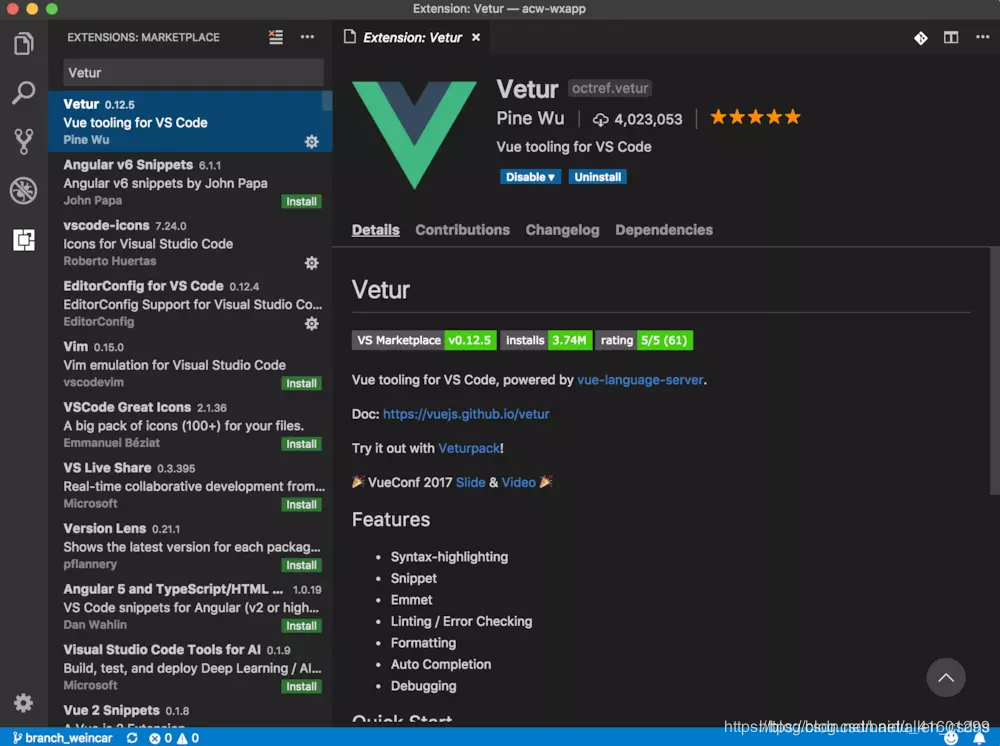Select Vue 2 Snippets list item
The height and width of the screenshot is (746, 1000).
(190, 715)
